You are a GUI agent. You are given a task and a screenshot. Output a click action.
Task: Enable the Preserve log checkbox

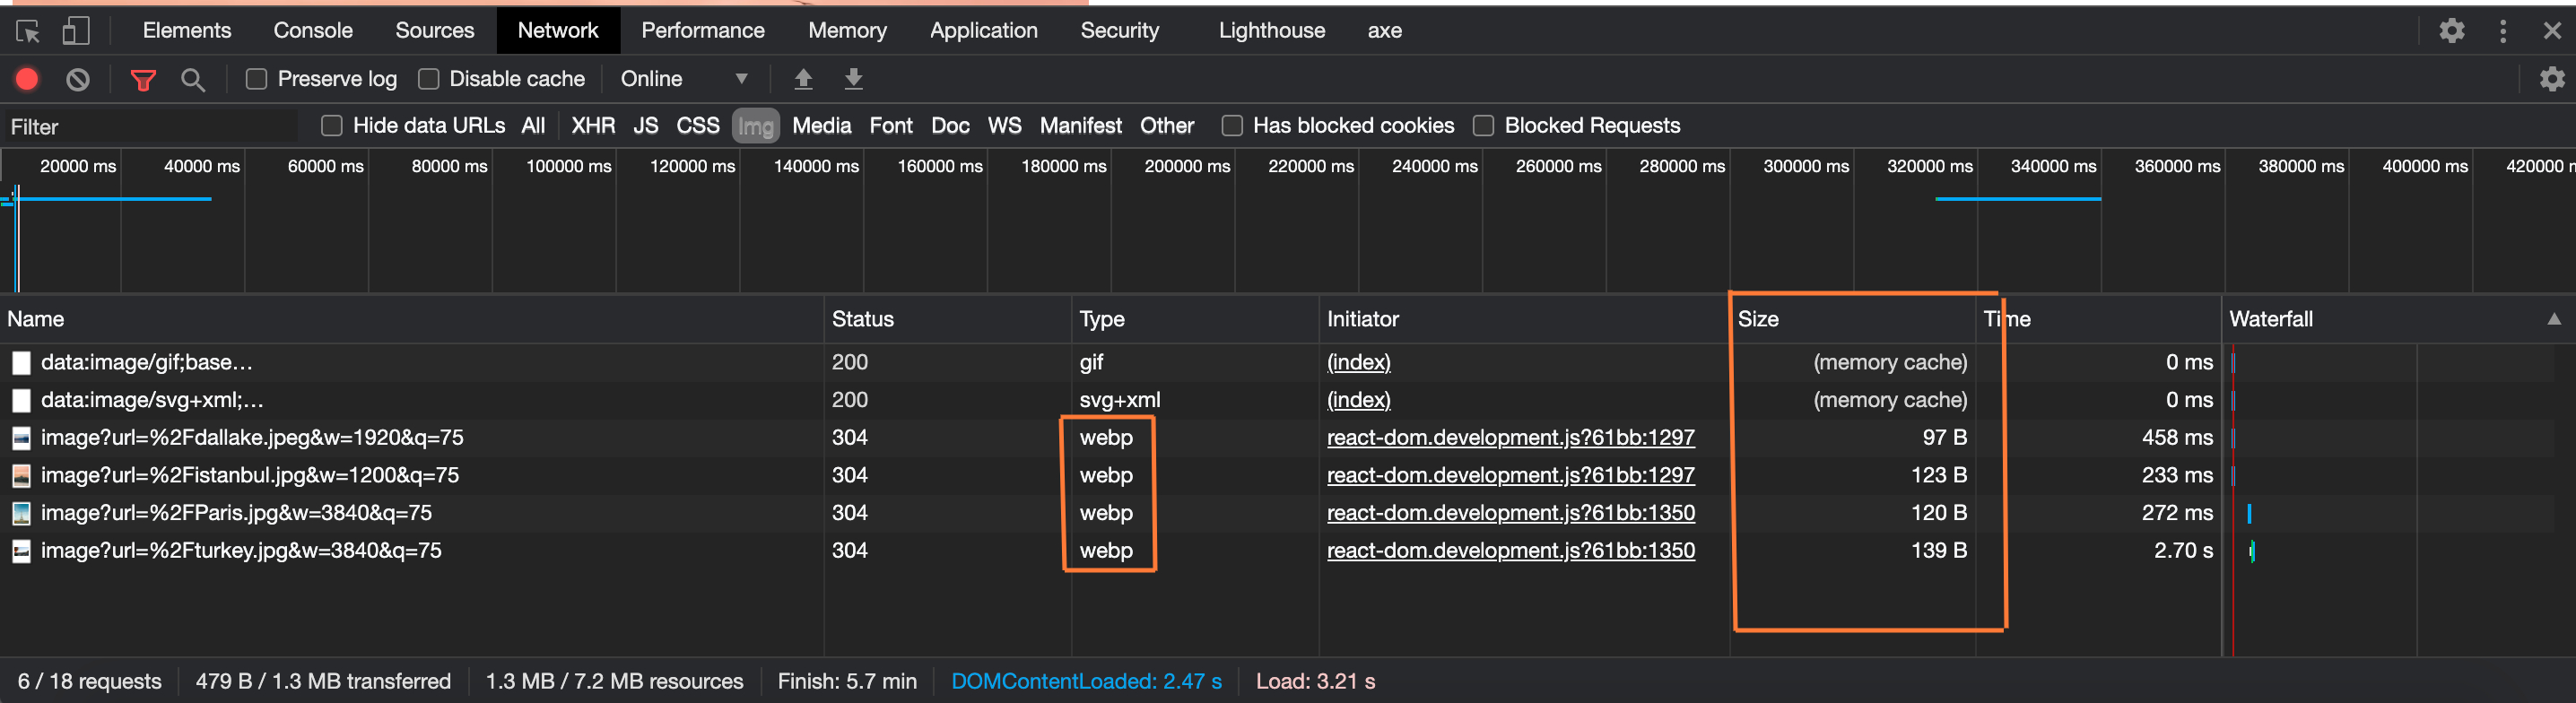tap(256, 79)
